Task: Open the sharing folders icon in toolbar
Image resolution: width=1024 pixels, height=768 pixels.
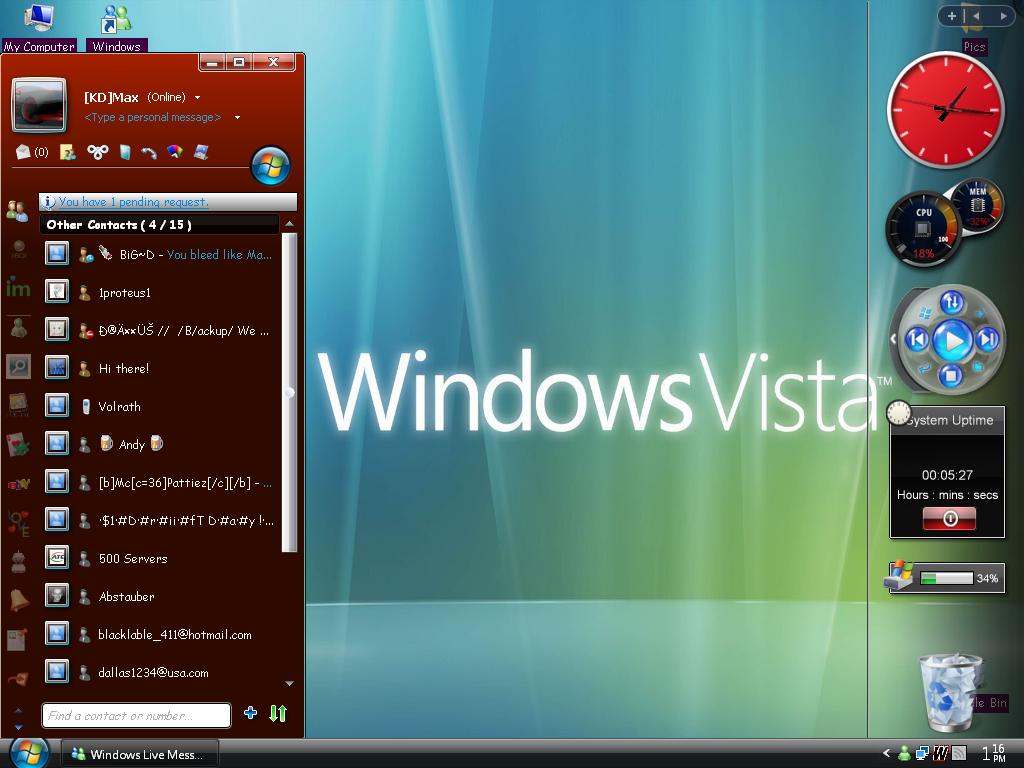Action: click(125, 152)
